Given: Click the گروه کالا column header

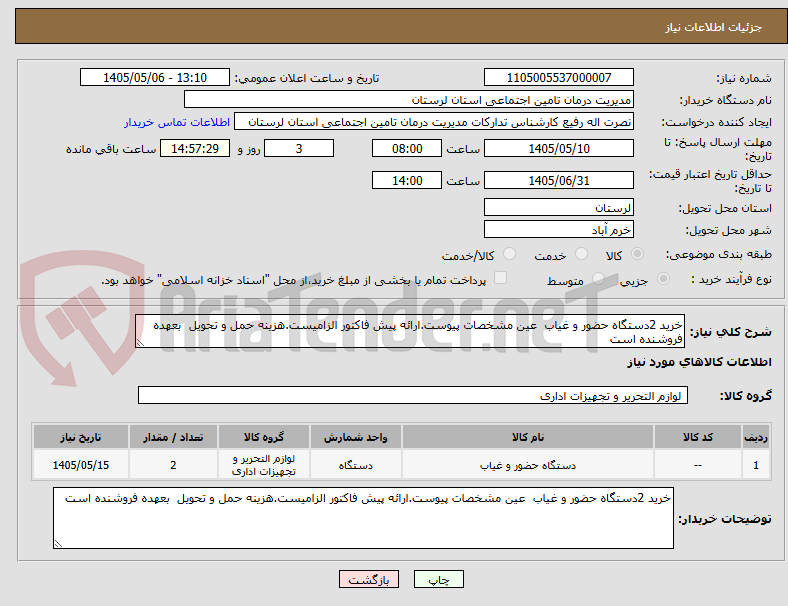Looking at the screenshot, I should [x=264, y=437].
